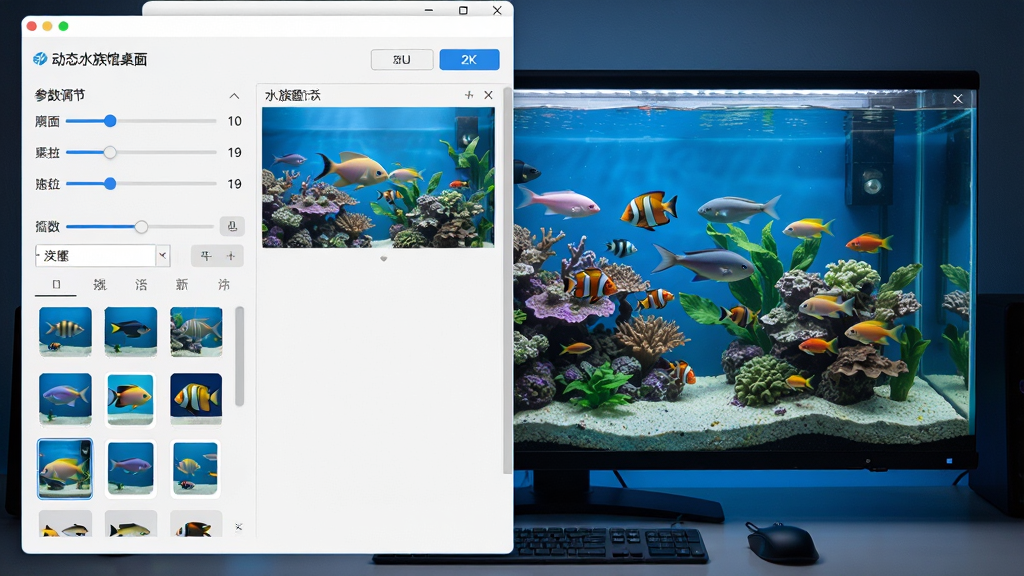The width and height of the screenshot is (1024, 576).
Task: Open the dropdown box above the tabs
Action: (103, 256)
